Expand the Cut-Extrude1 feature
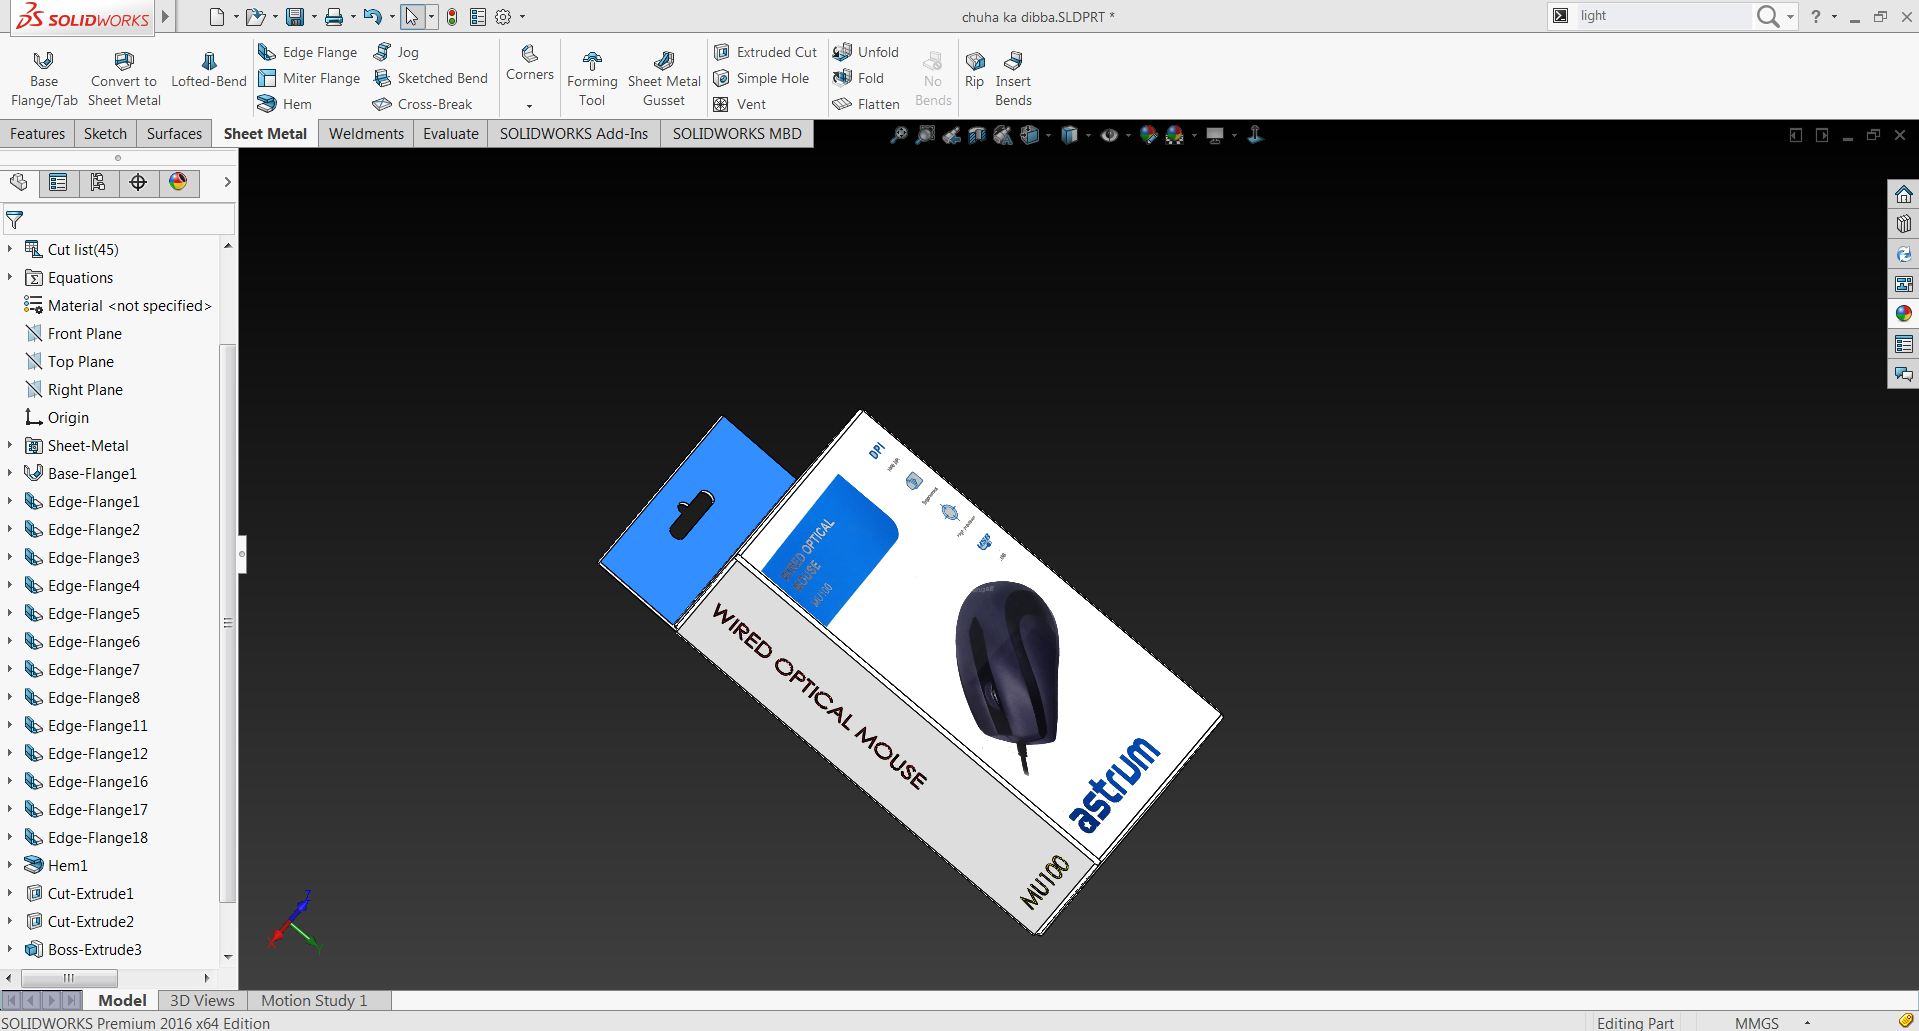 (10, 893)
